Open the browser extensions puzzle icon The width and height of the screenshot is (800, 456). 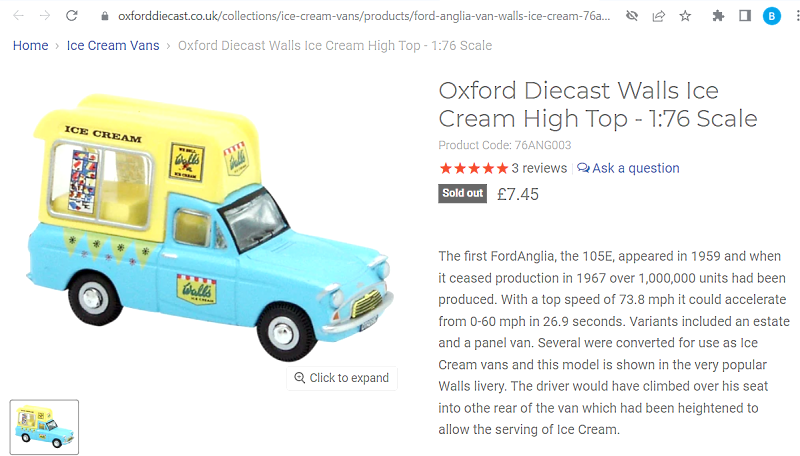718,16
